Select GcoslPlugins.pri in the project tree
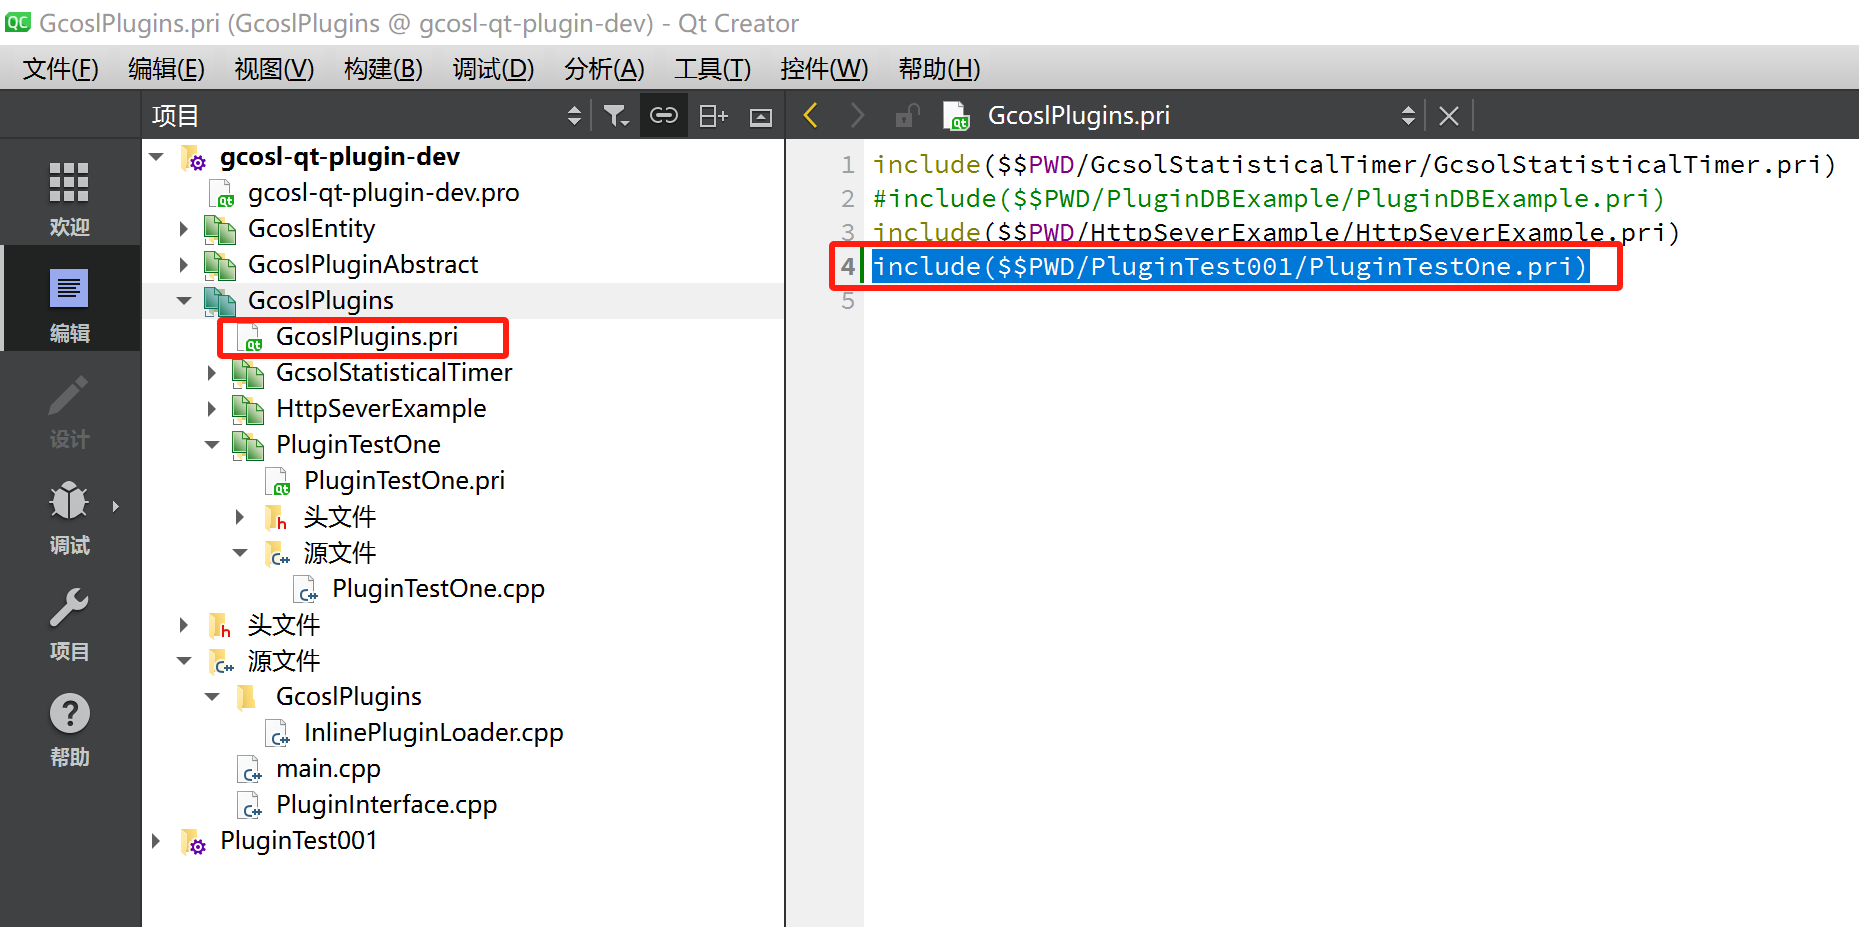The image size is (1859, 927). tap(367, 337)
